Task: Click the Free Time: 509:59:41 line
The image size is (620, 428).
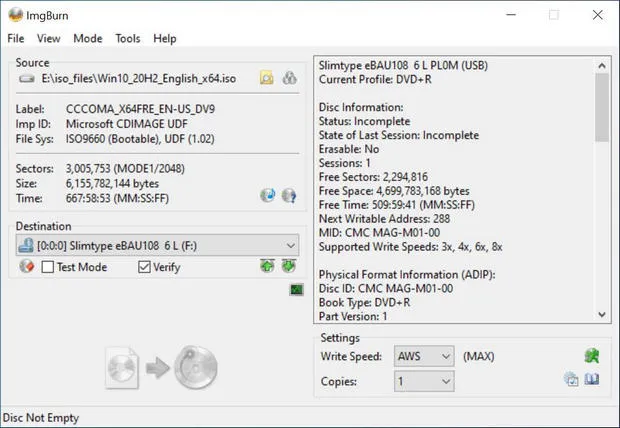Action: pos(397,205)
